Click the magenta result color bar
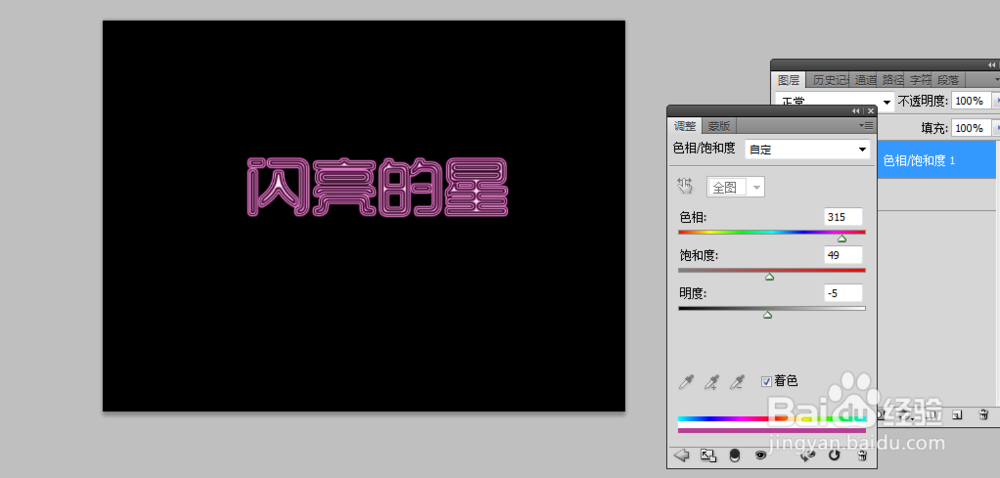1000x478 pixels. pyautogui.click(x=772, y=430)
